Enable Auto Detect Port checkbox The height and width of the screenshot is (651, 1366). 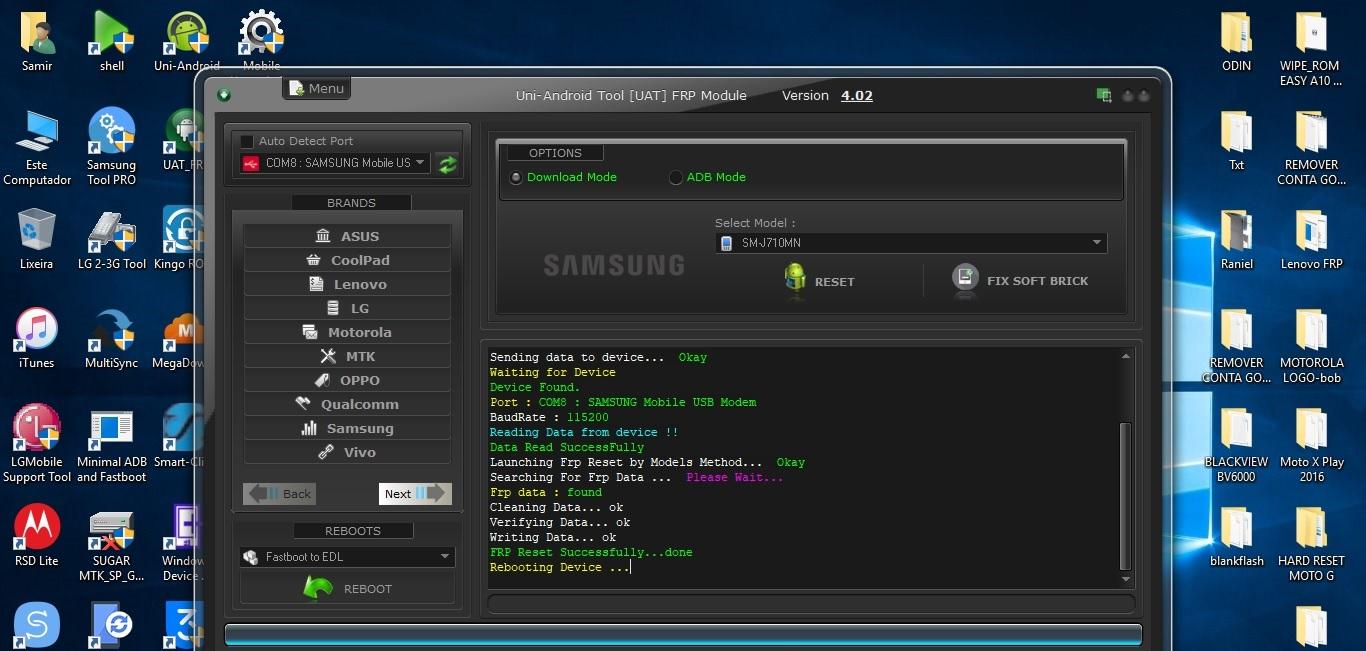coord(247,141)
